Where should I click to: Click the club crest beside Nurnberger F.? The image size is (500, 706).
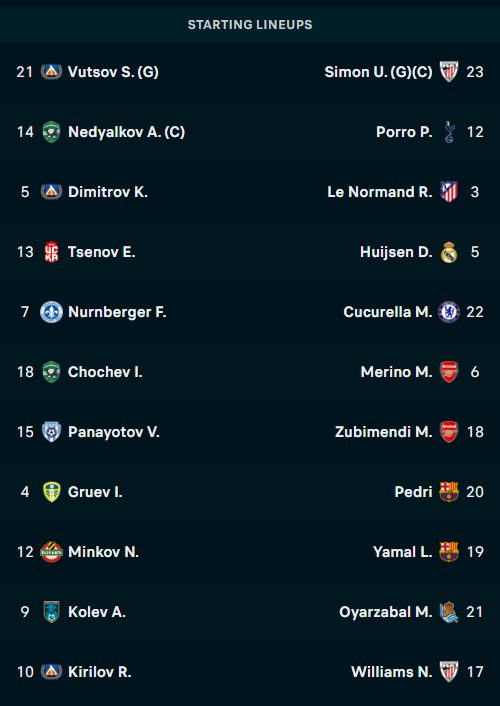pos(51,312)
